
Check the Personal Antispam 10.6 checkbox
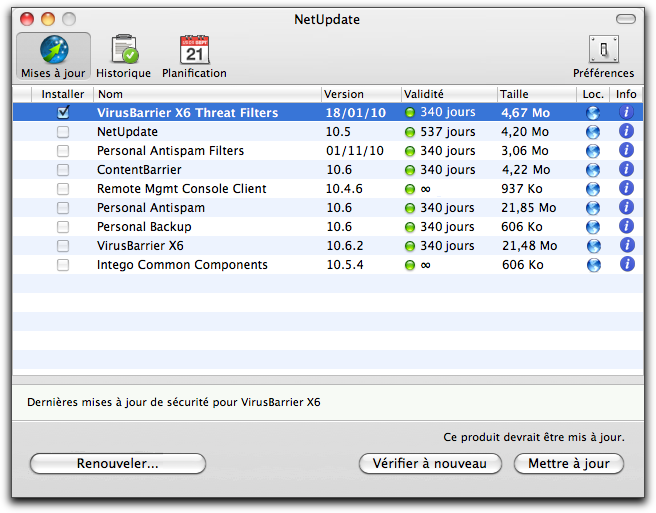point(63,208)
